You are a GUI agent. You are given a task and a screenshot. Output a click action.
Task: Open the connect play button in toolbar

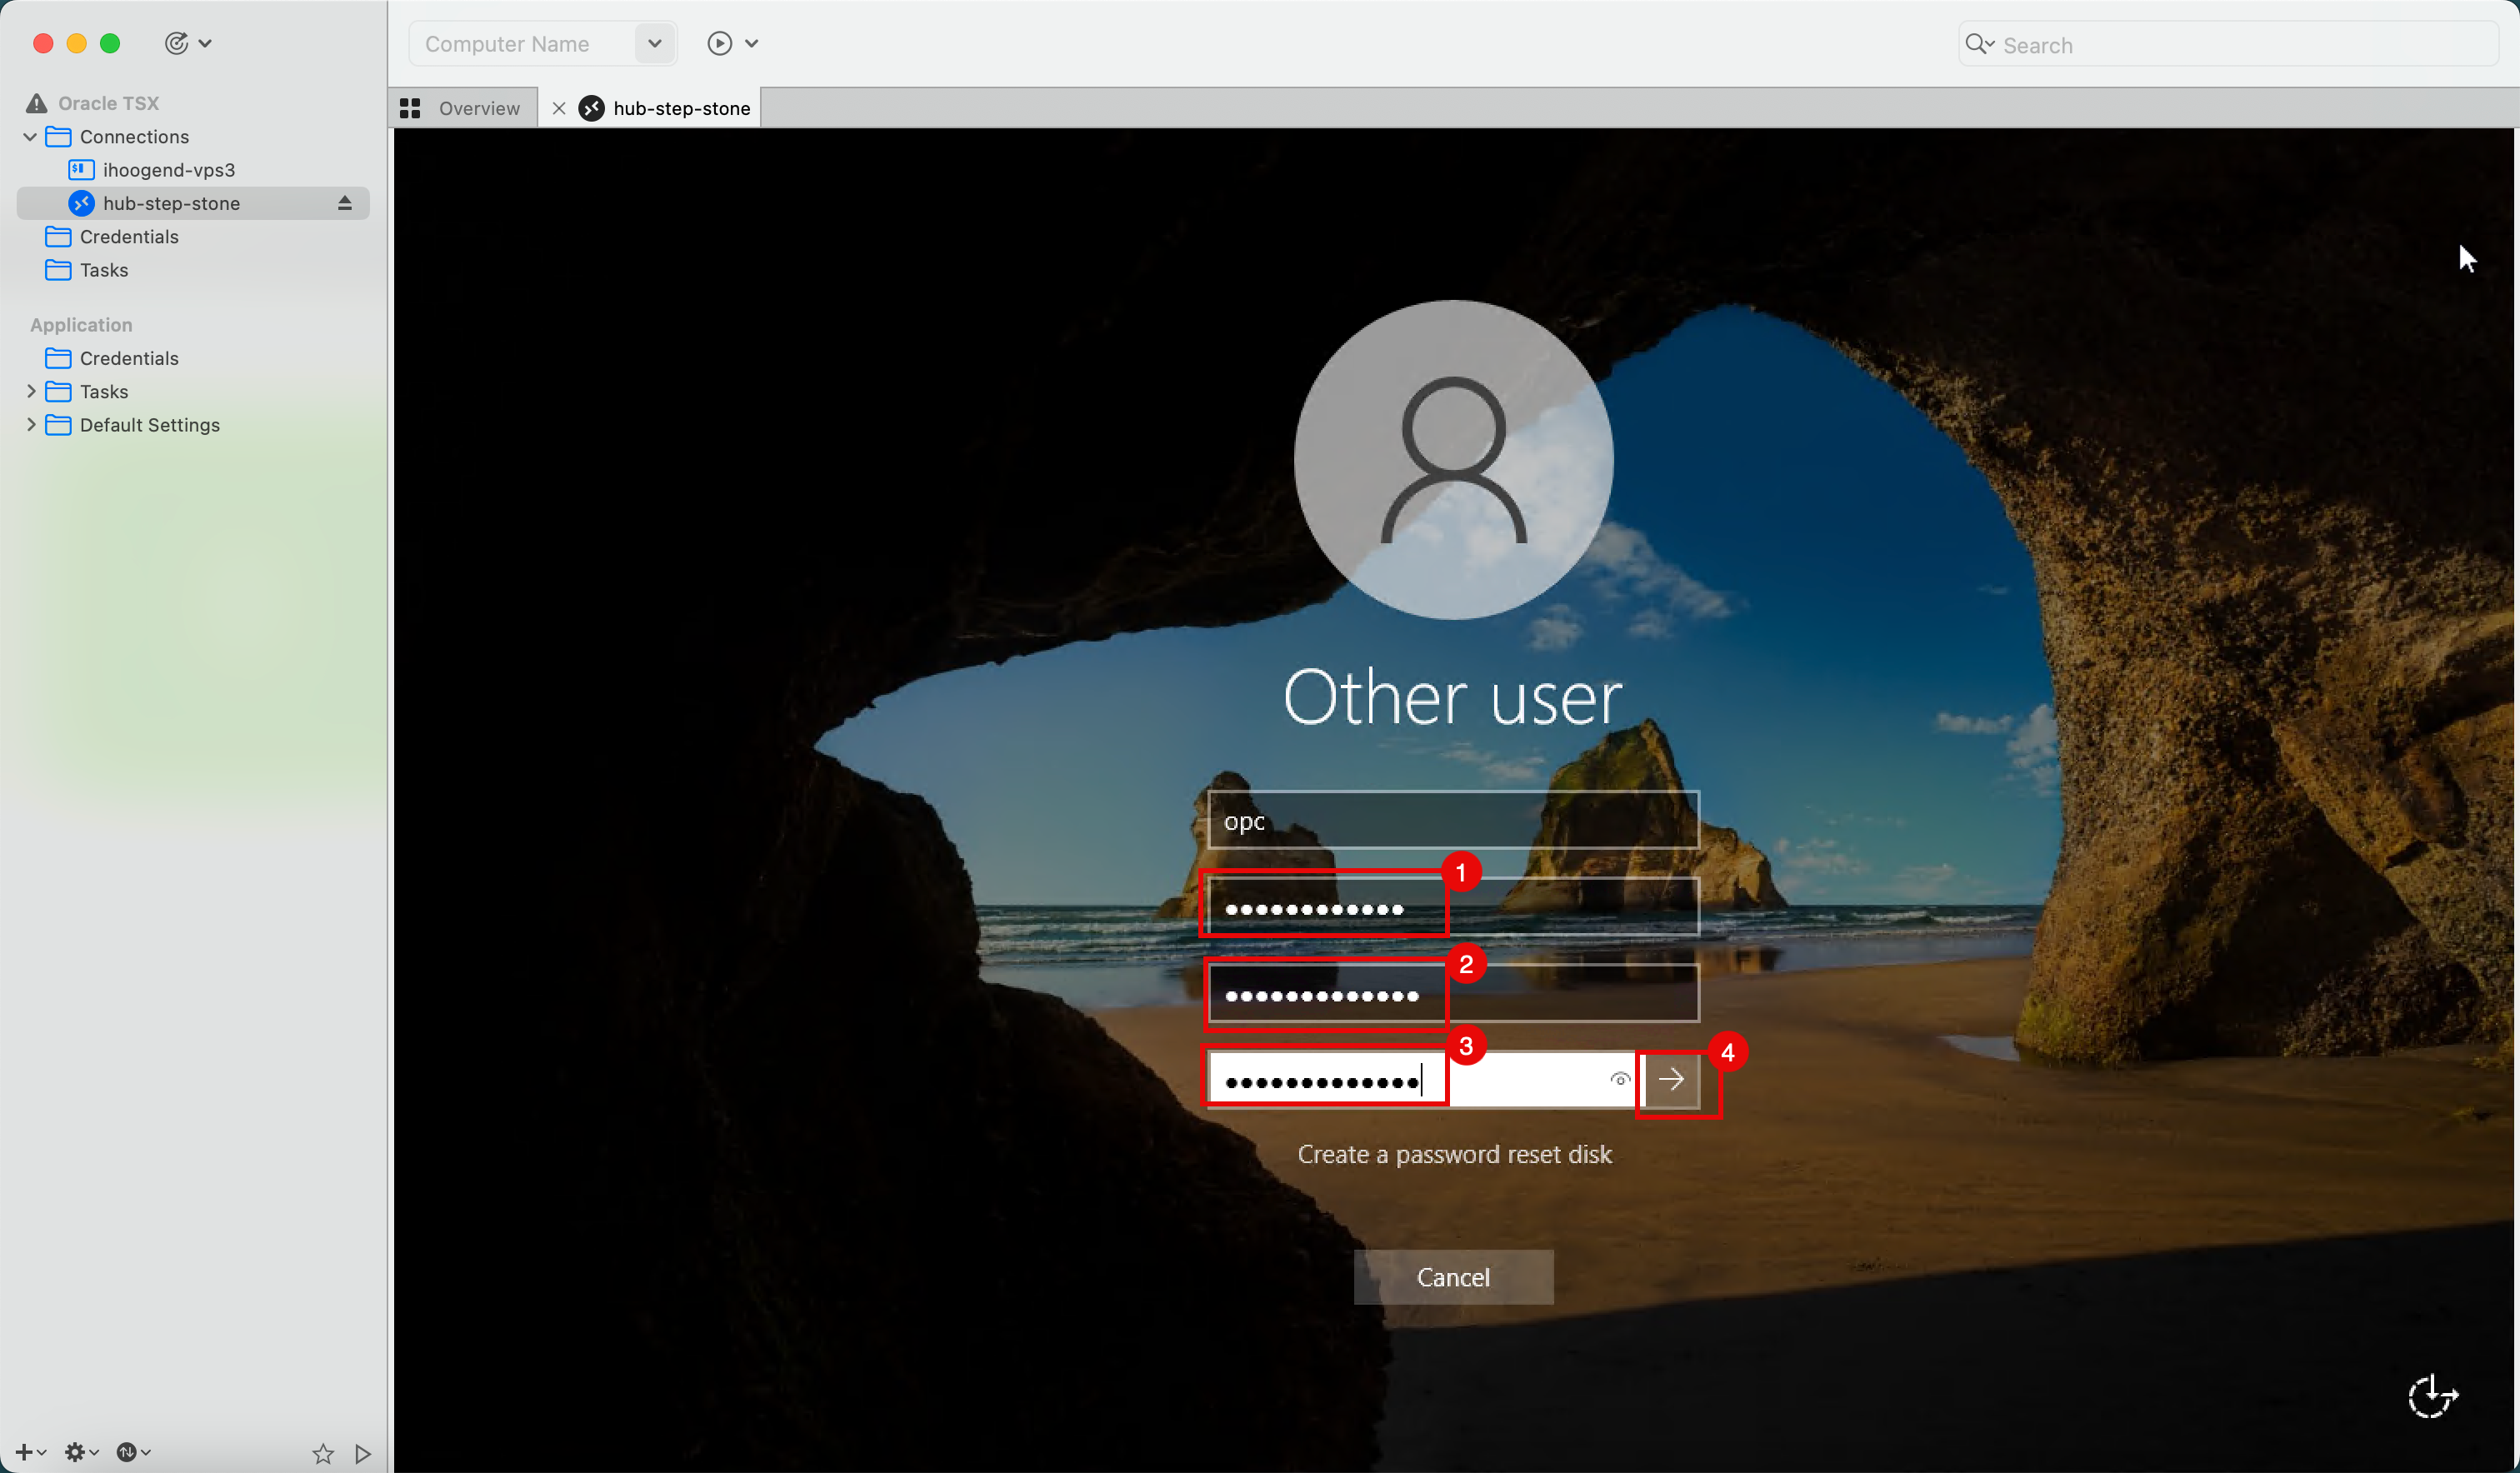pyautogui.click(x=719, y=44)
